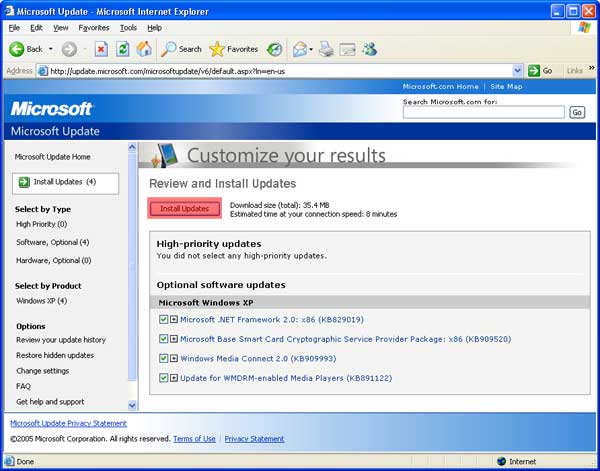
Task: Uncheck the .NET Framework 2.0 update checkbox
Action: (x=163, y=319)
